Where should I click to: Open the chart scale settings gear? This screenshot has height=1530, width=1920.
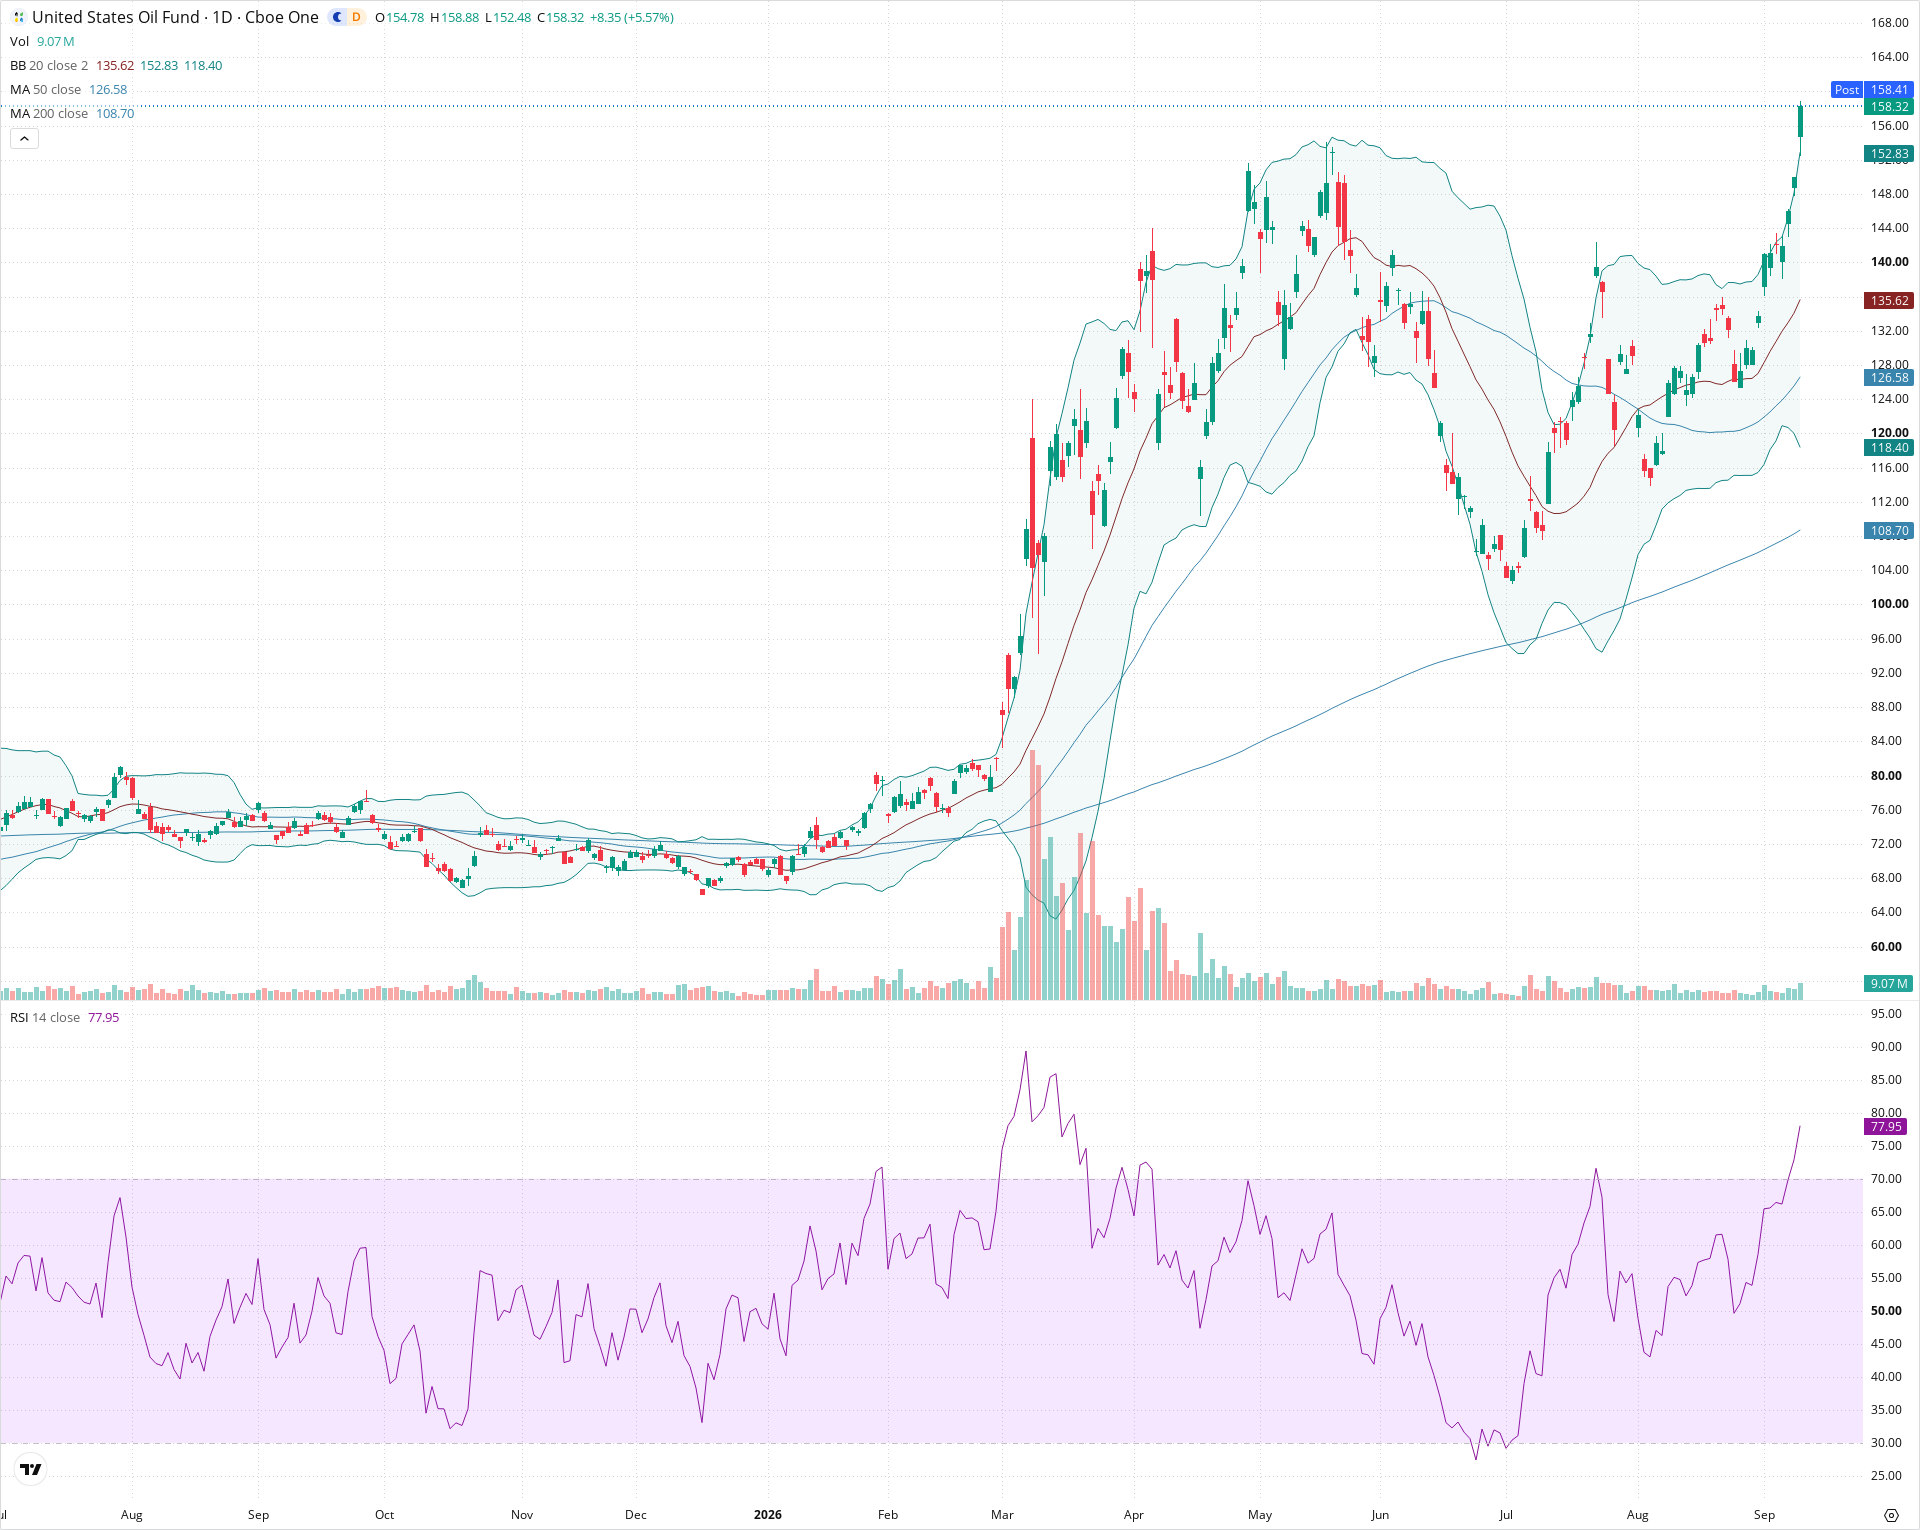click(x=1890, y=1515)
